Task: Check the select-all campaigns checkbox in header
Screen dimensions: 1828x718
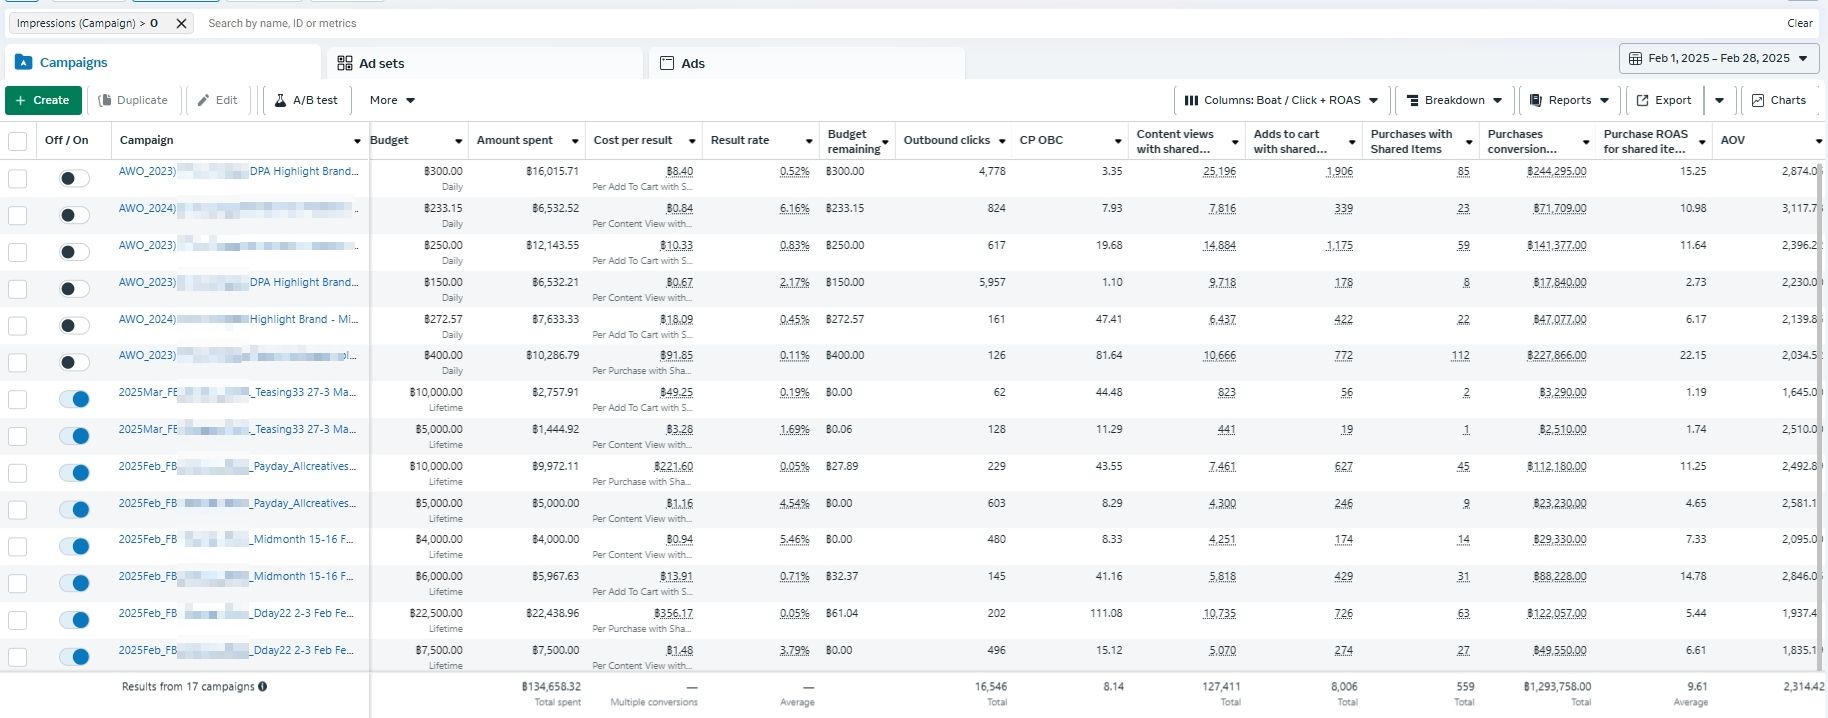Action: 18,141
